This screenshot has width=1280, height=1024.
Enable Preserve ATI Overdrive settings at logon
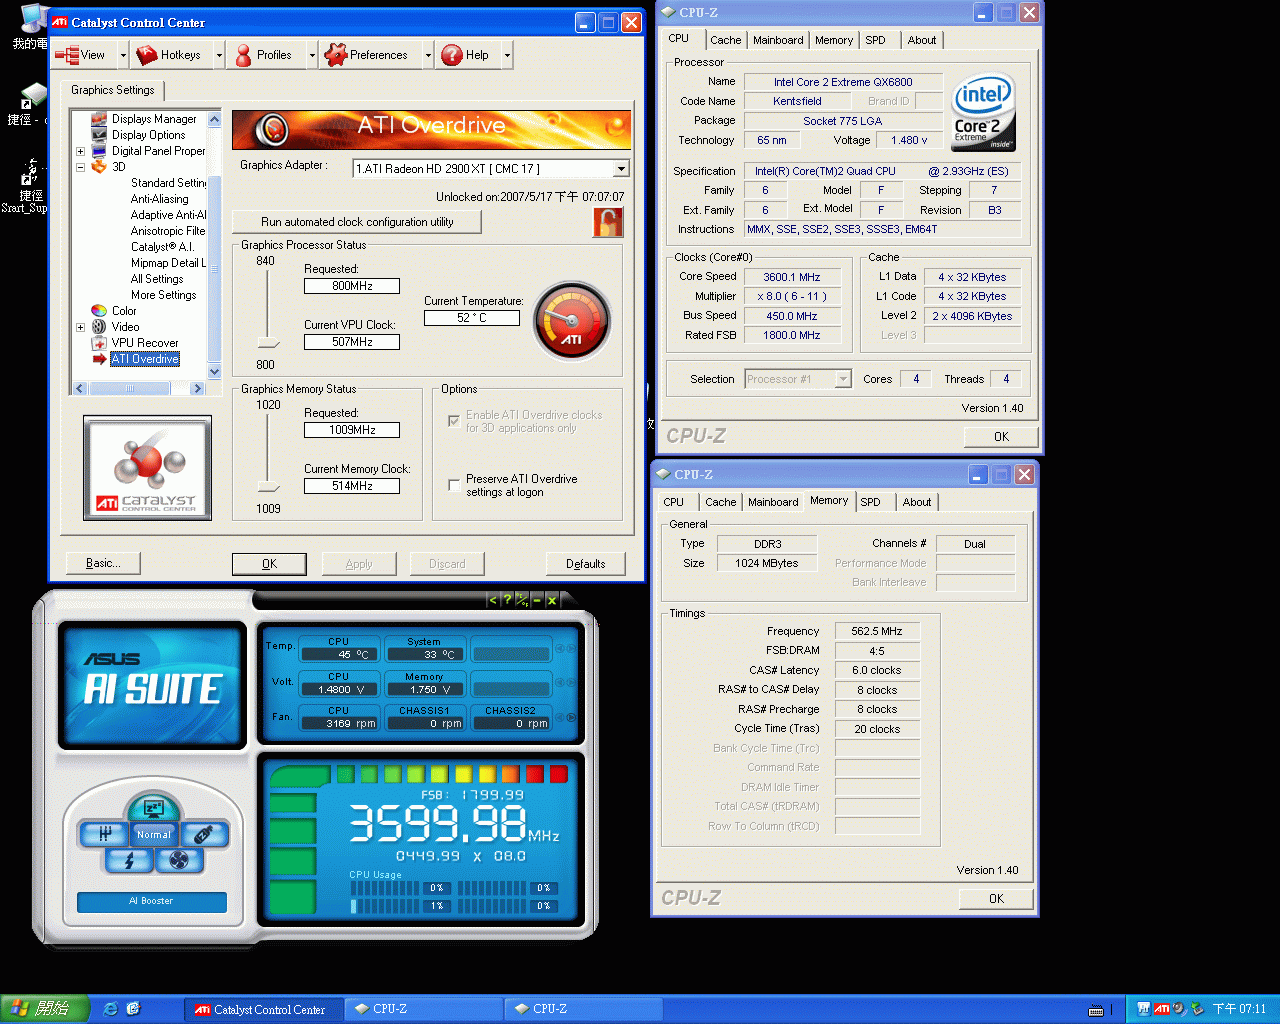pyautogui.click(x=454, y=485)
